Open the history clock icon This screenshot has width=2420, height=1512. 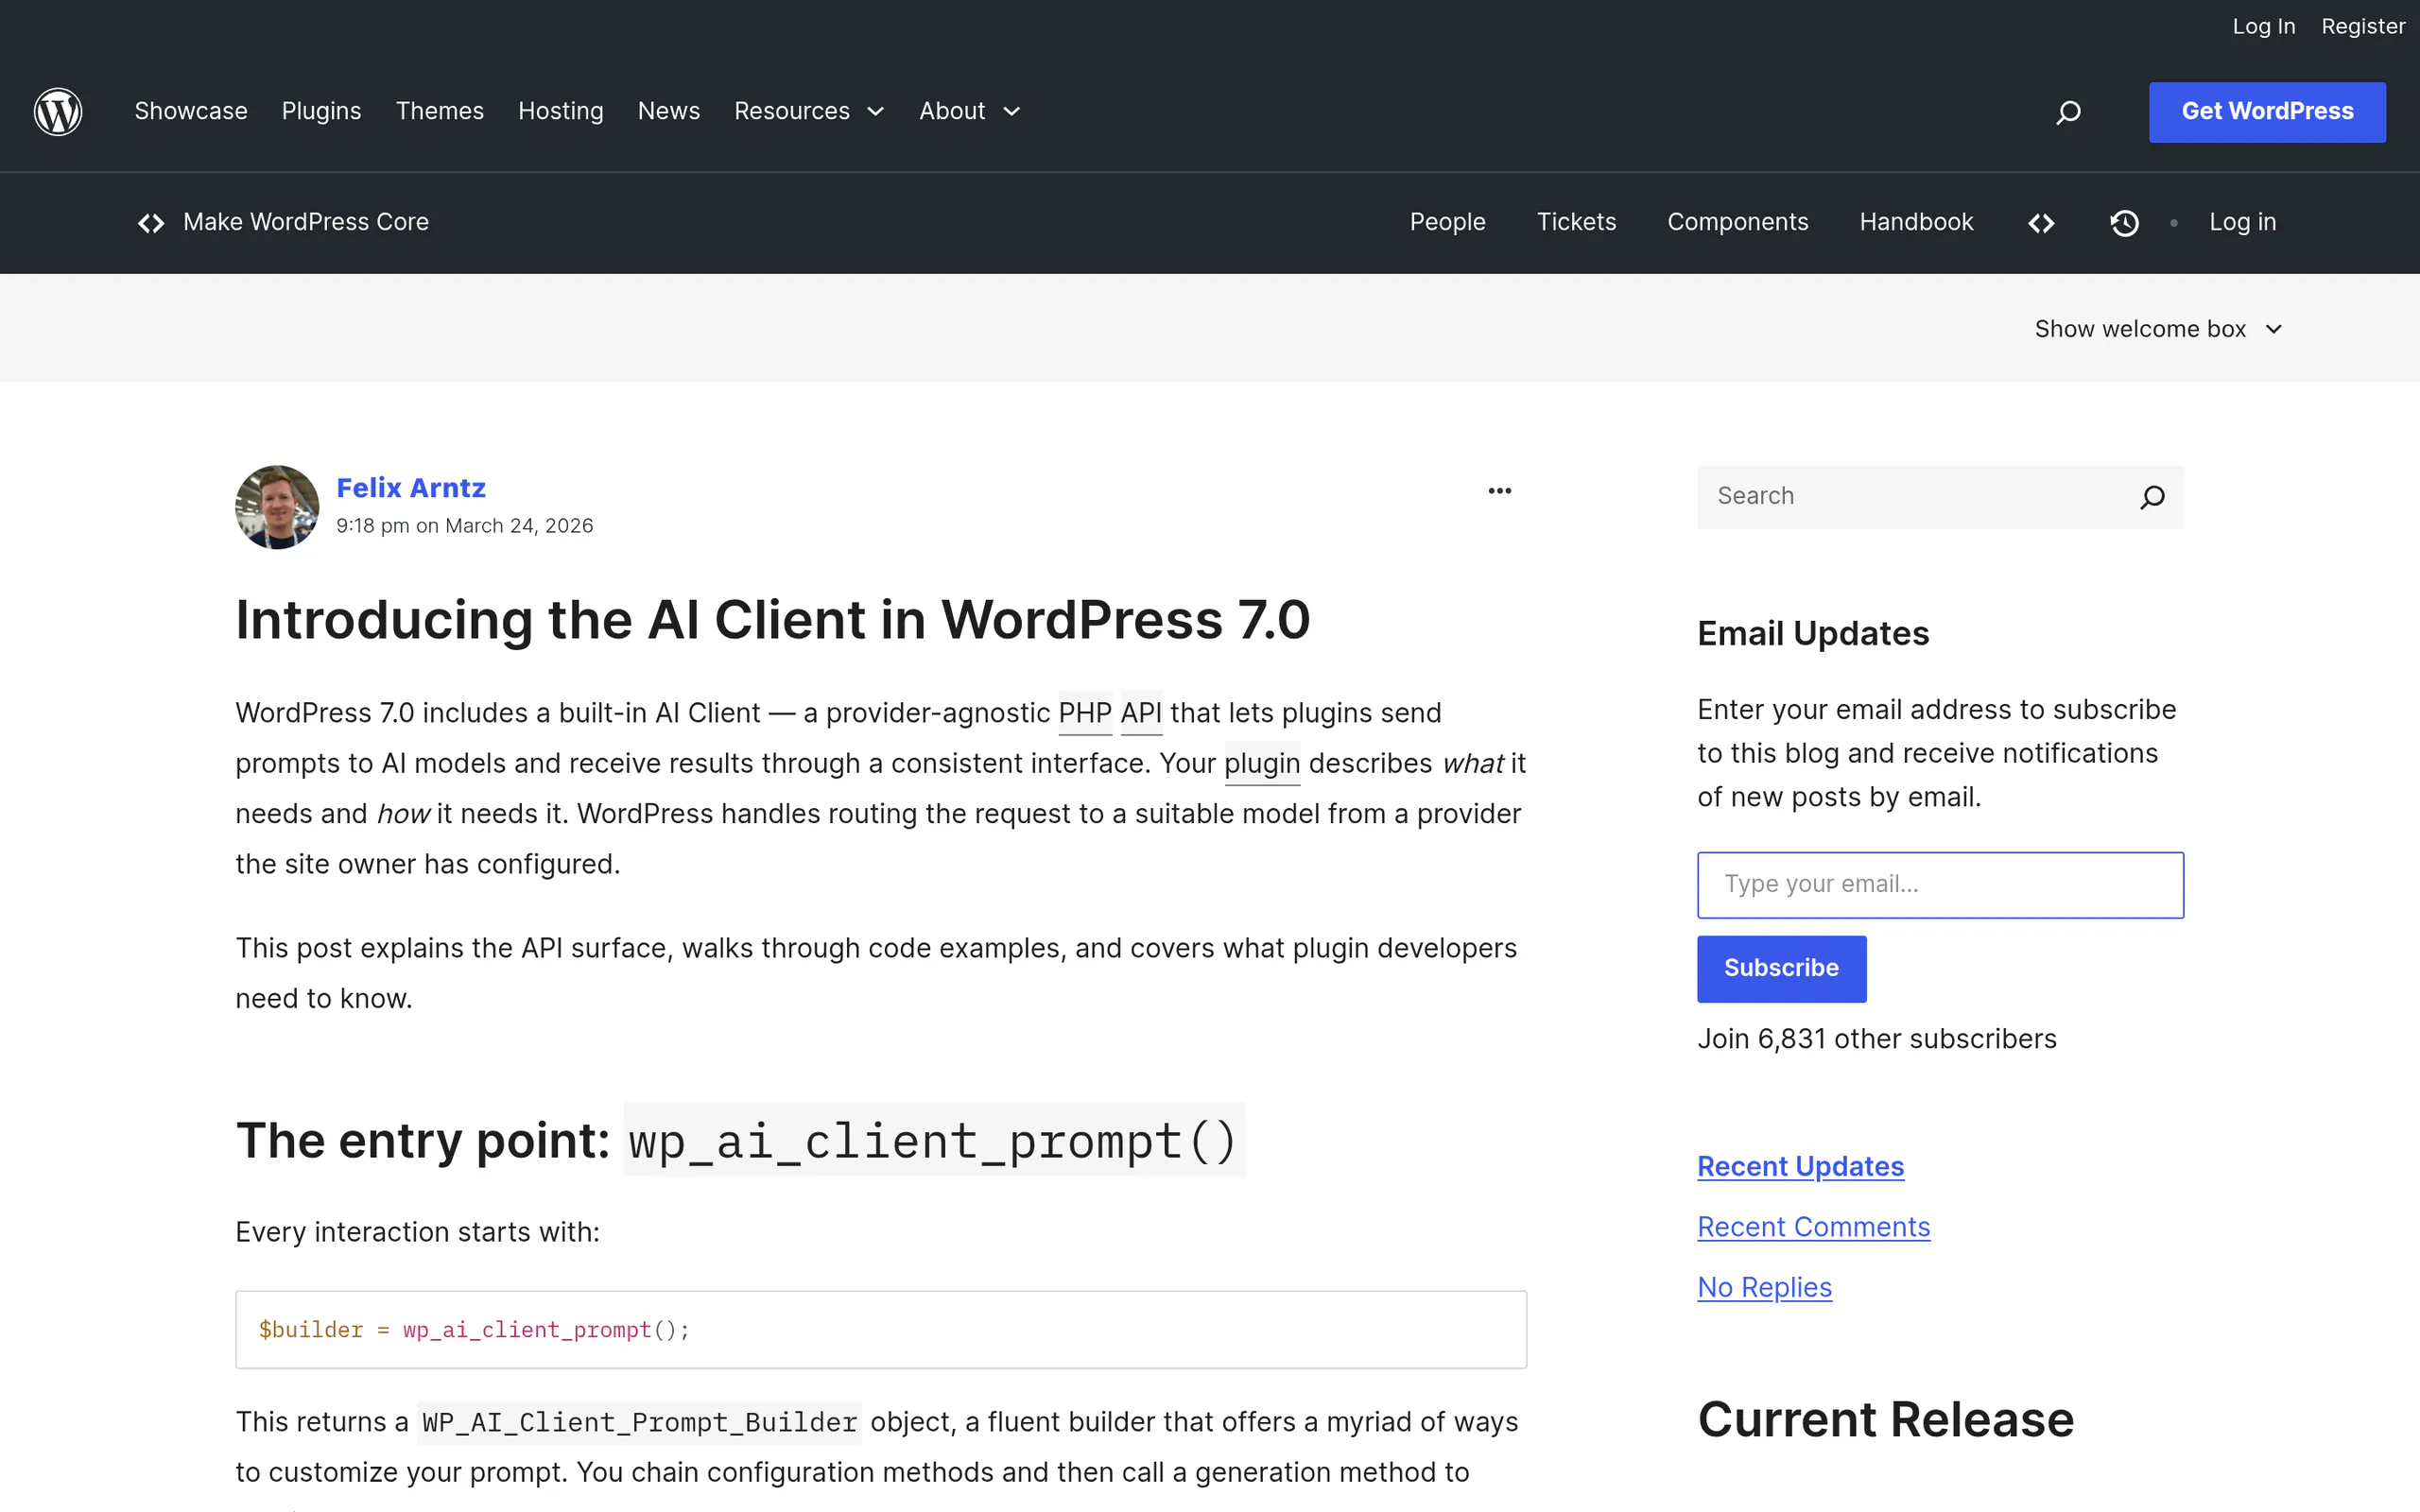click(2124, 223)
